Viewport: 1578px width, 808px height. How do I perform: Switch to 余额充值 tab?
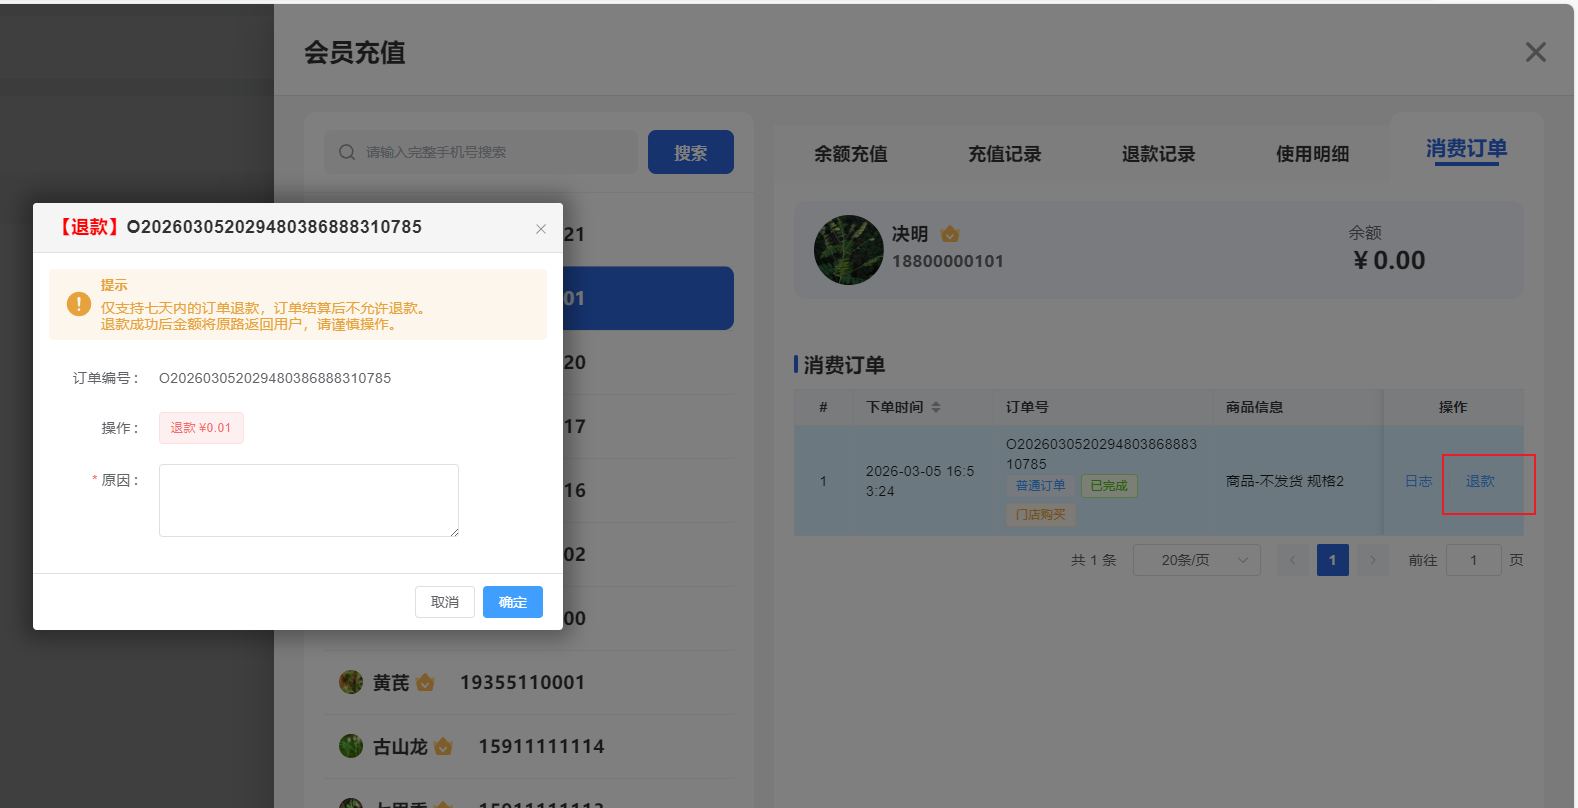851,154
